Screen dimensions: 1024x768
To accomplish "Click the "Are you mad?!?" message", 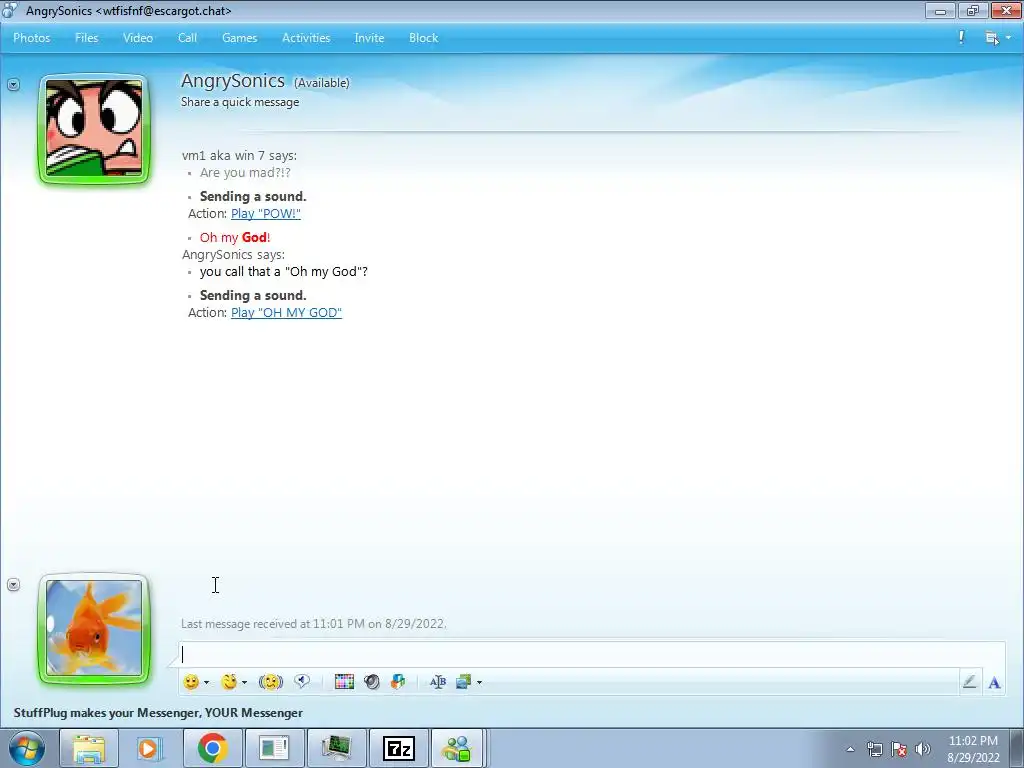I will (245, 173).
